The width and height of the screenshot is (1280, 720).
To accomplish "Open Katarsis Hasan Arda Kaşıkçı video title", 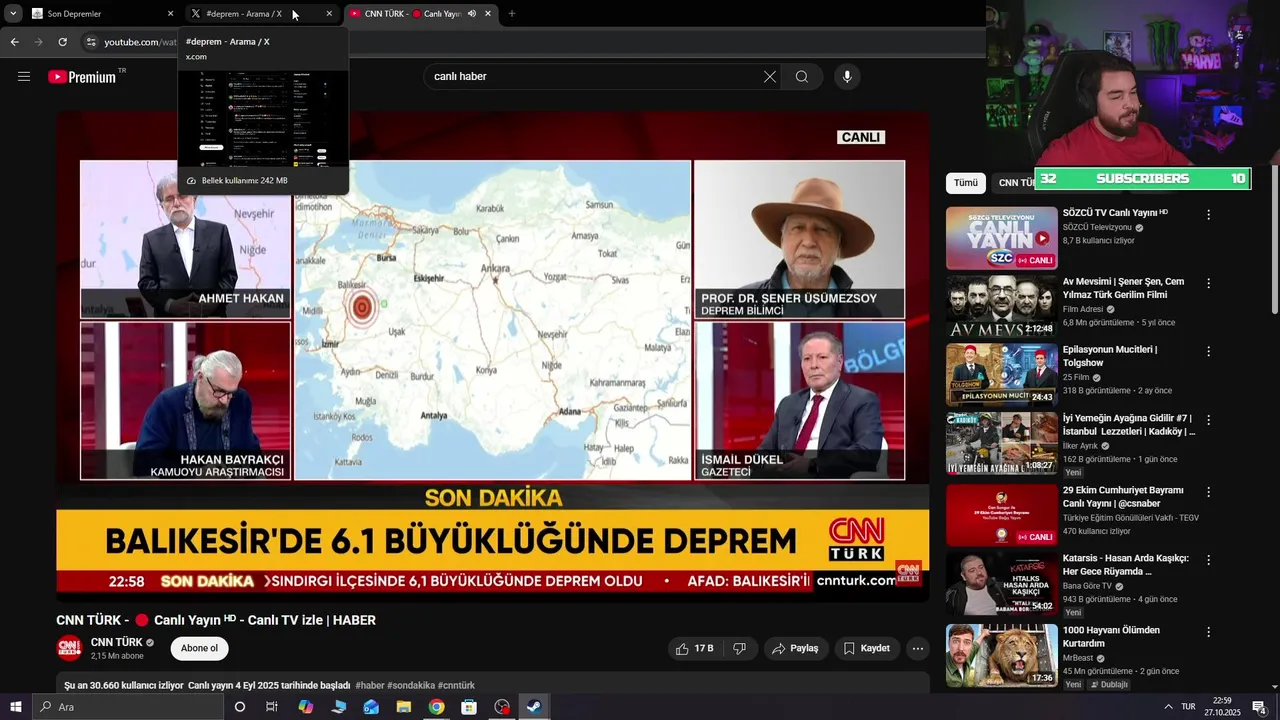I will point(1126,565).
